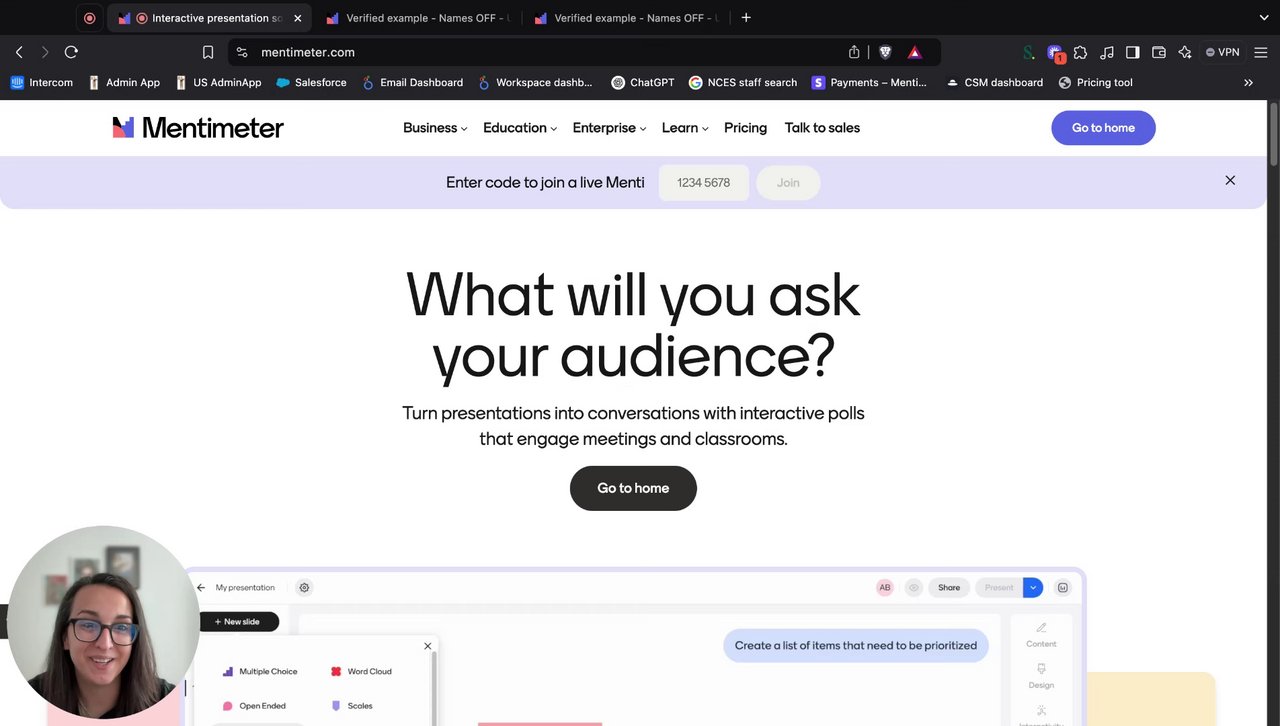Image resolution: width=1280 pixels, height=726 pixels.
Task: Click the Share button in the preview
Action: coord(949,587)
